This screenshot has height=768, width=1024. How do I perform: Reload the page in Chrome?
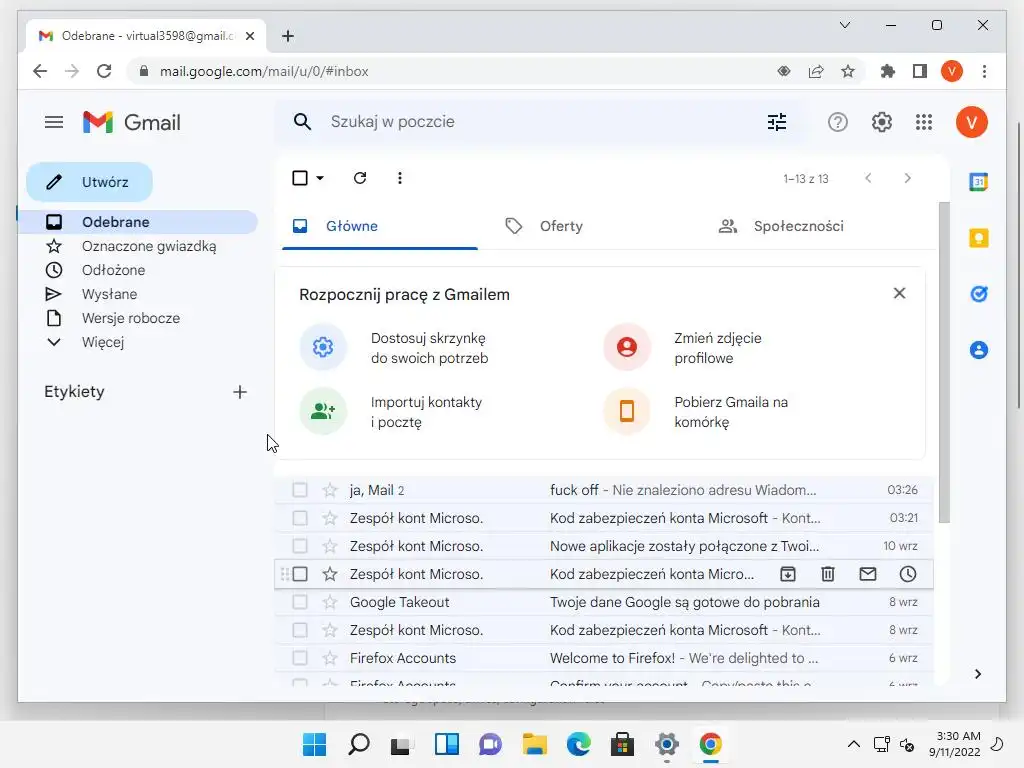click(104, 71)
